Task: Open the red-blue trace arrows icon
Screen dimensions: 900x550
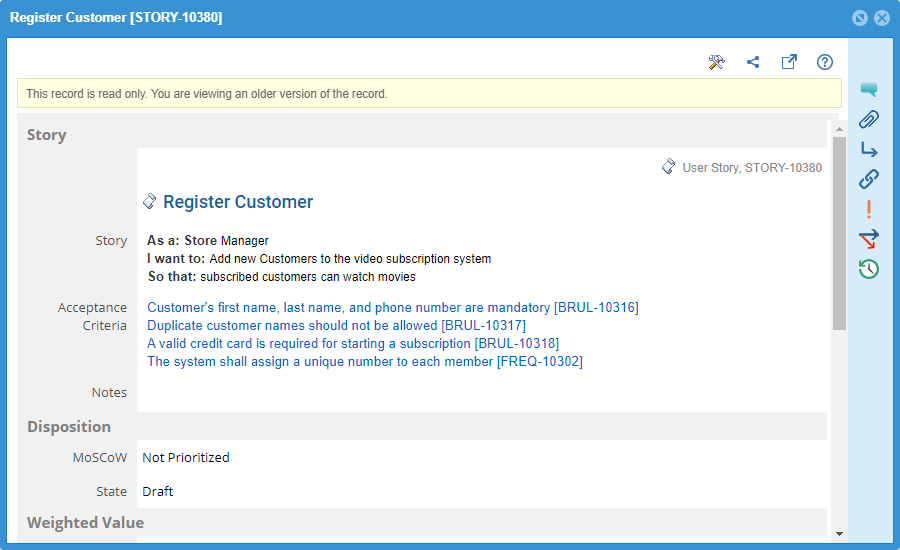Action: click(869, 239)
